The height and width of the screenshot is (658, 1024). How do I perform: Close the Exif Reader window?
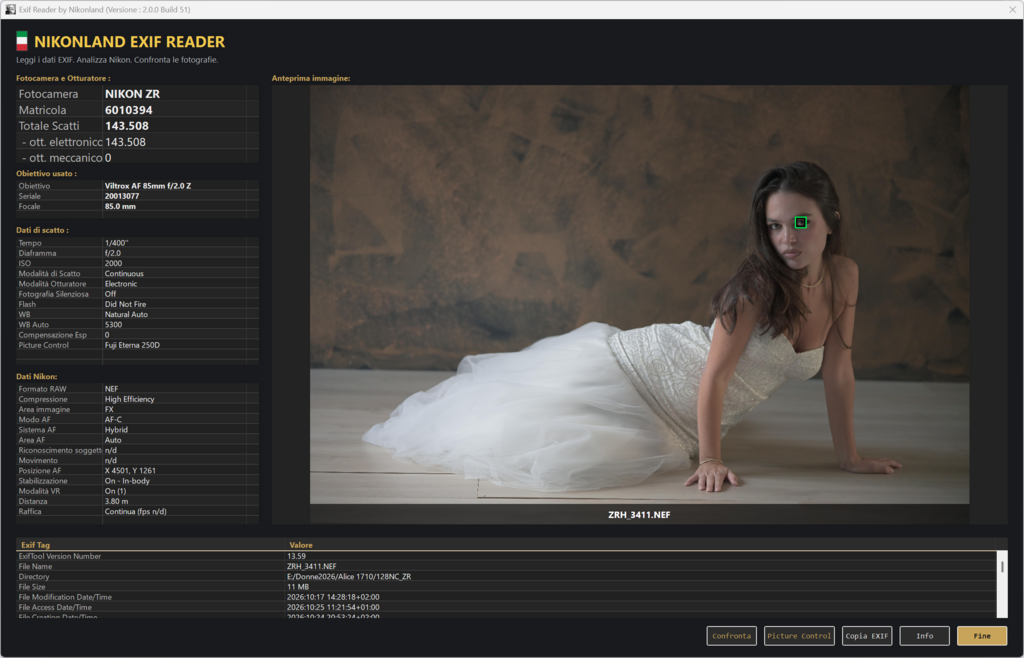click(1012, 9)
